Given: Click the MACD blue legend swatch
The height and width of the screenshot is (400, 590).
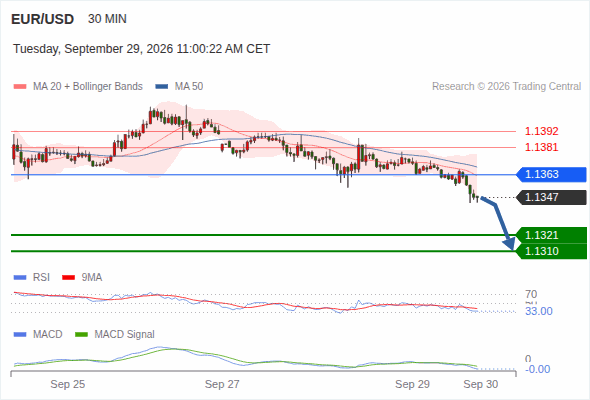Looking at the screenshot, I should click(20, 335).
